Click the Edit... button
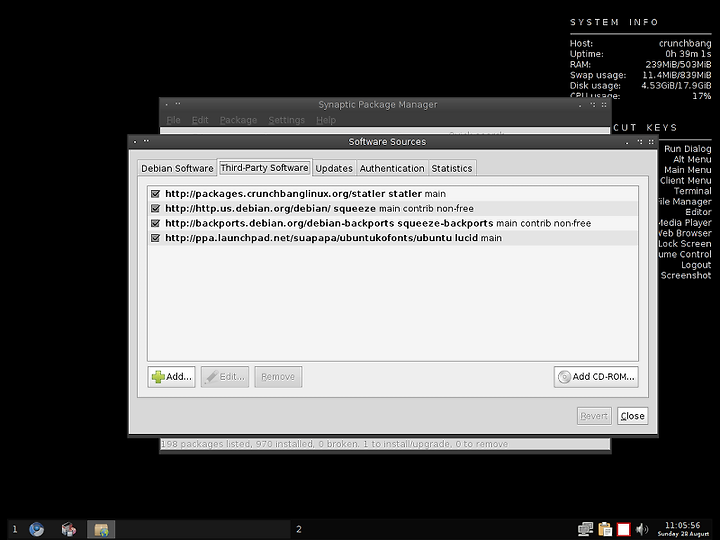 [225, 377]
